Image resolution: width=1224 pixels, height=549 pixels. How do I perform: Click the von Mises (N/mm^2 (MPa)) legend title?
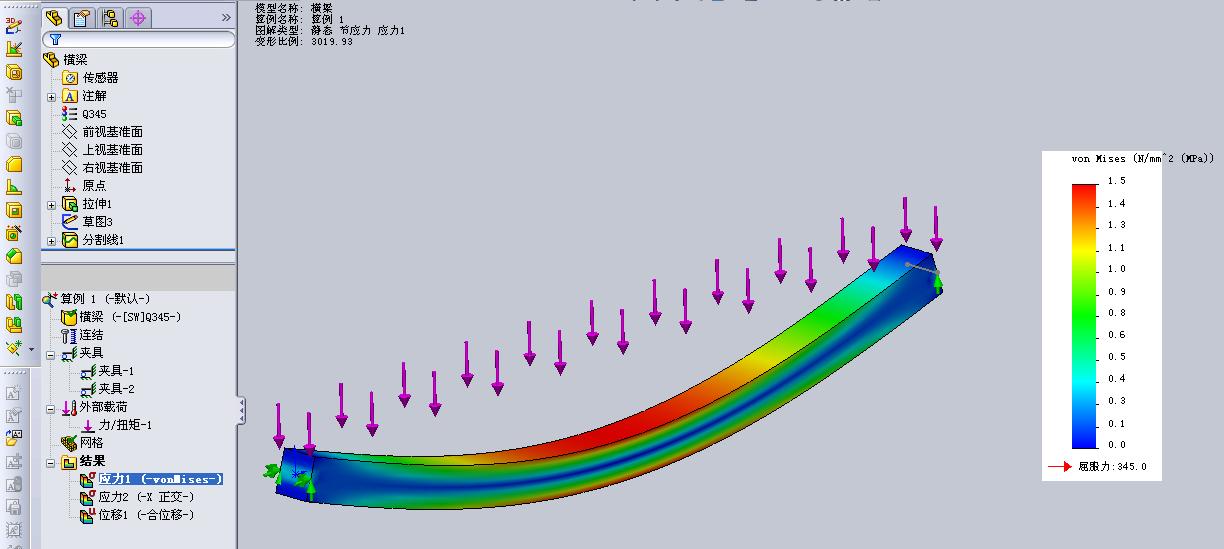click(1143, 158)
